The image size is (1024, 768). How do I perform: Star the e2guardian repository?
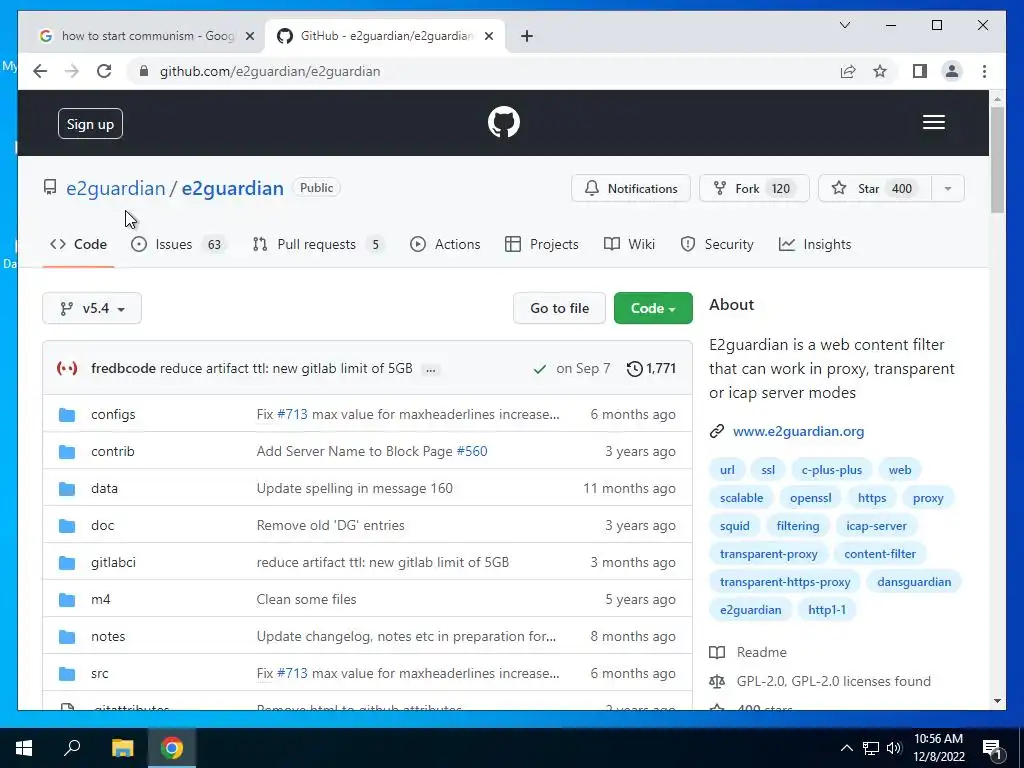click(875, 189)
